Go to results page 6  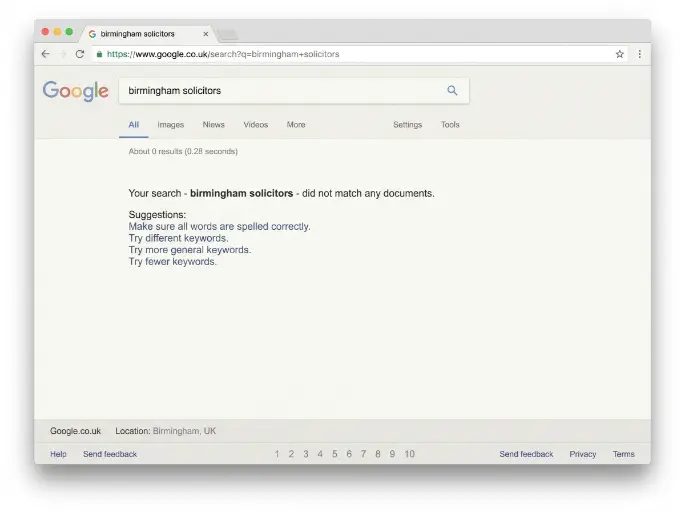[349, 454]
